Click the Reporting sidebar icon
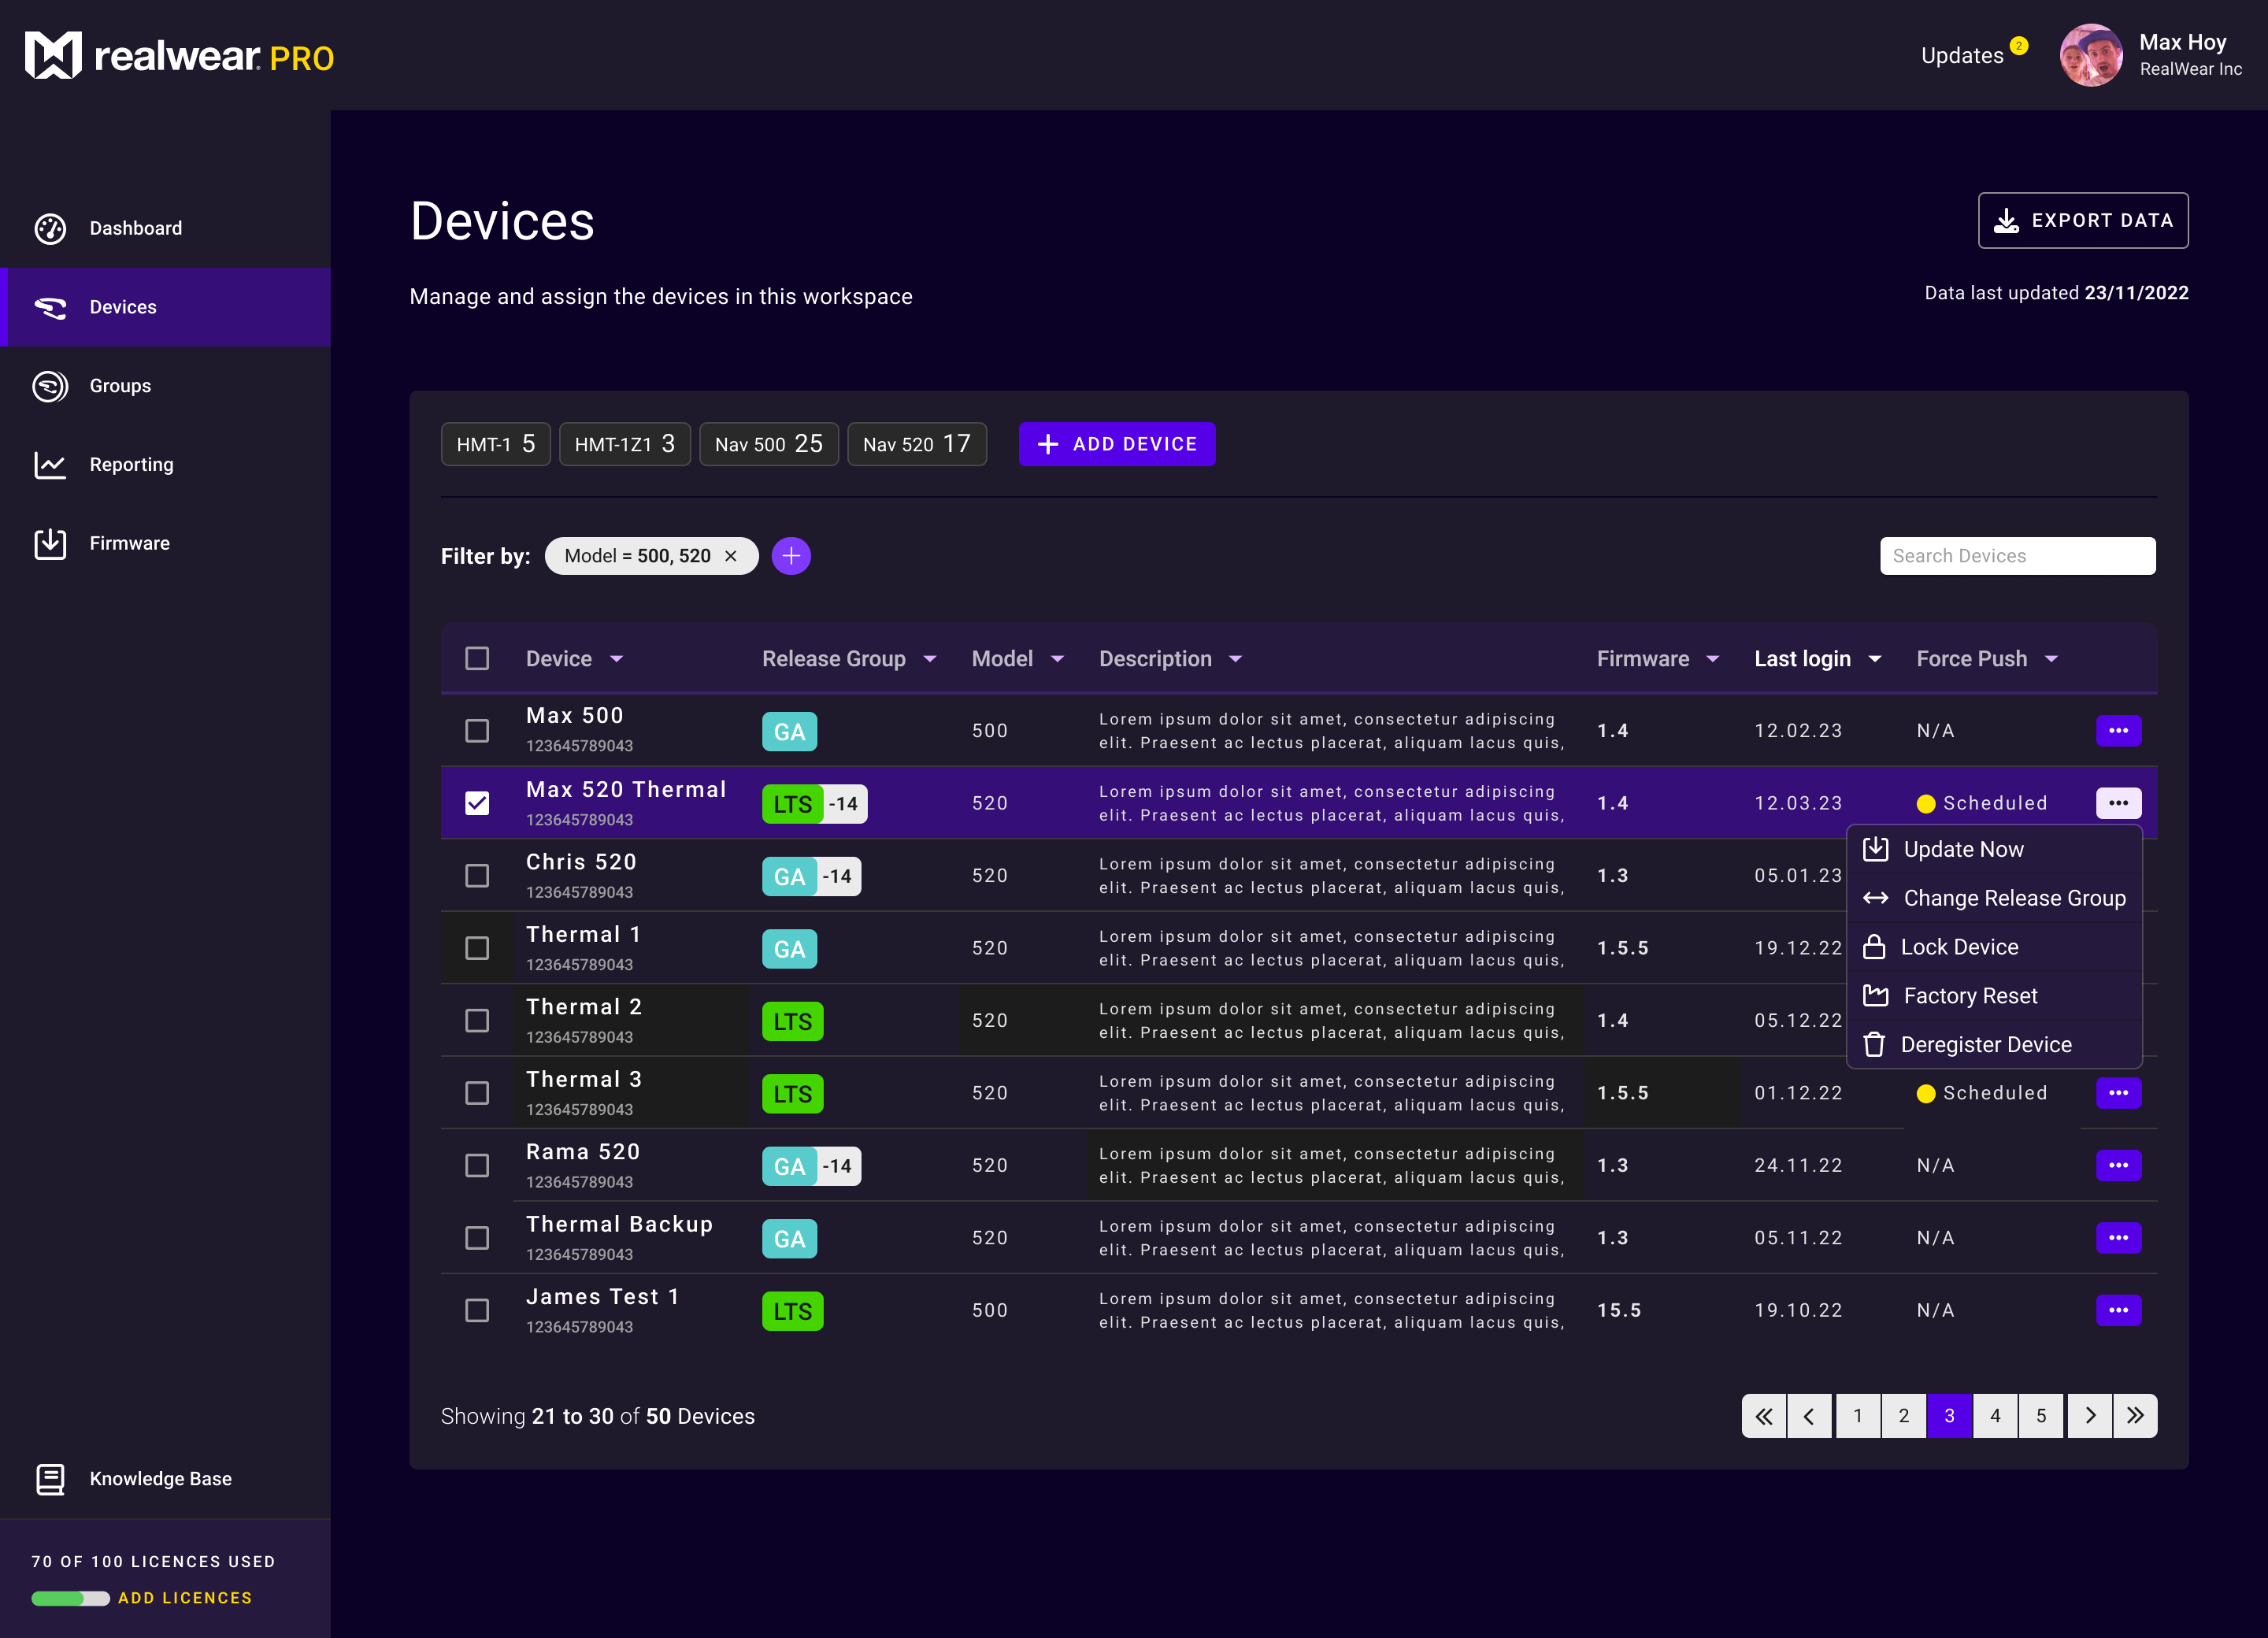This screenshot has width=2268, height=1638. click(50, 465)
